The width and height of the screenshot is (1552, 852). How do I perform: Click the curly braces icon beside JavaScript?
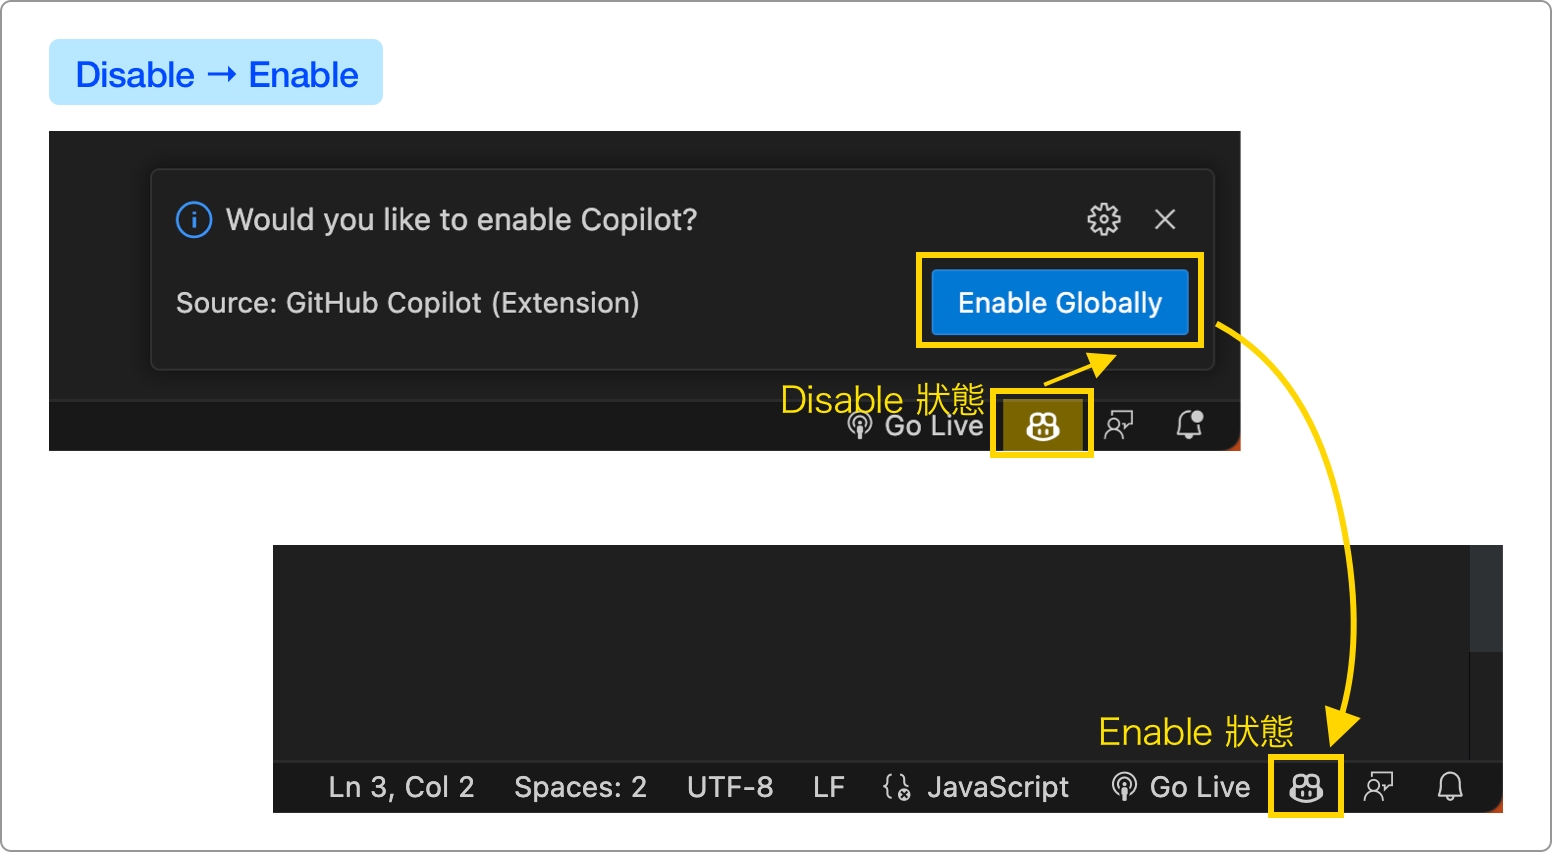tap(897, 787)
